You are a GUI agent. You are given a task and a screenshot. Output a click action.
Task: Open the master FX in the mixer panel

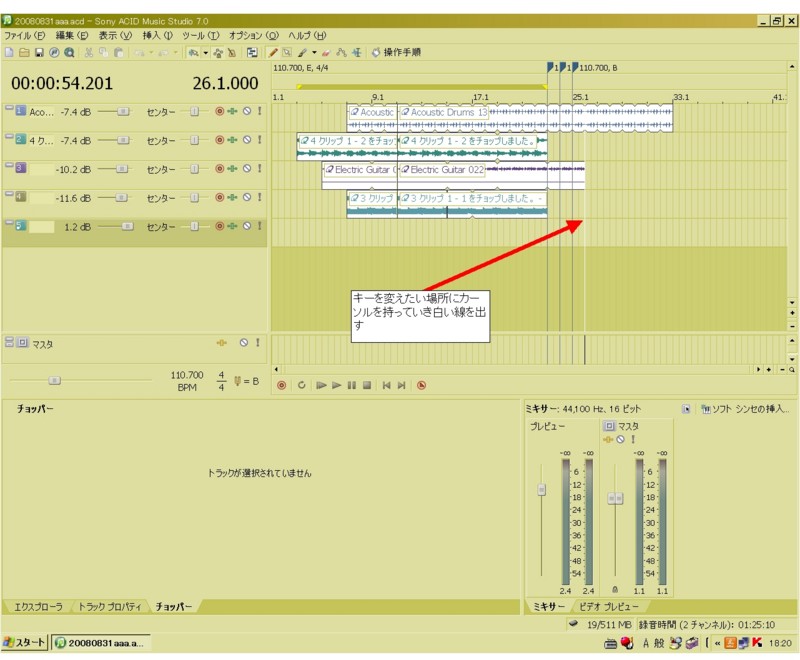(x=608, y=440)
